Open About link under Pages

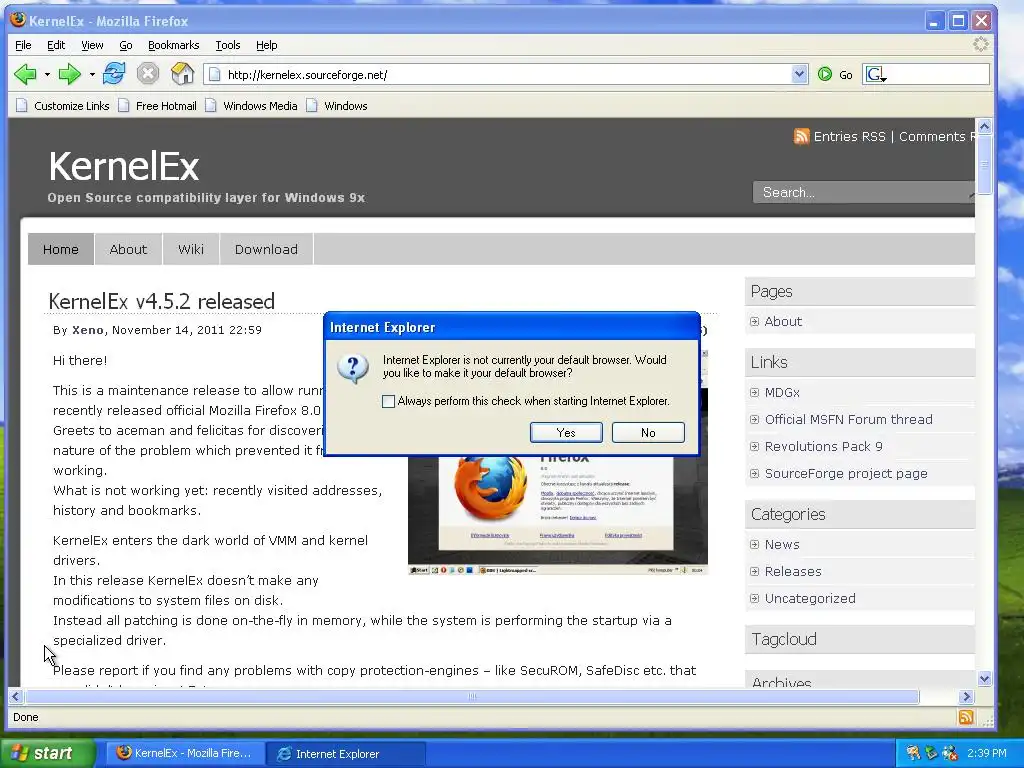pos(783,321)
